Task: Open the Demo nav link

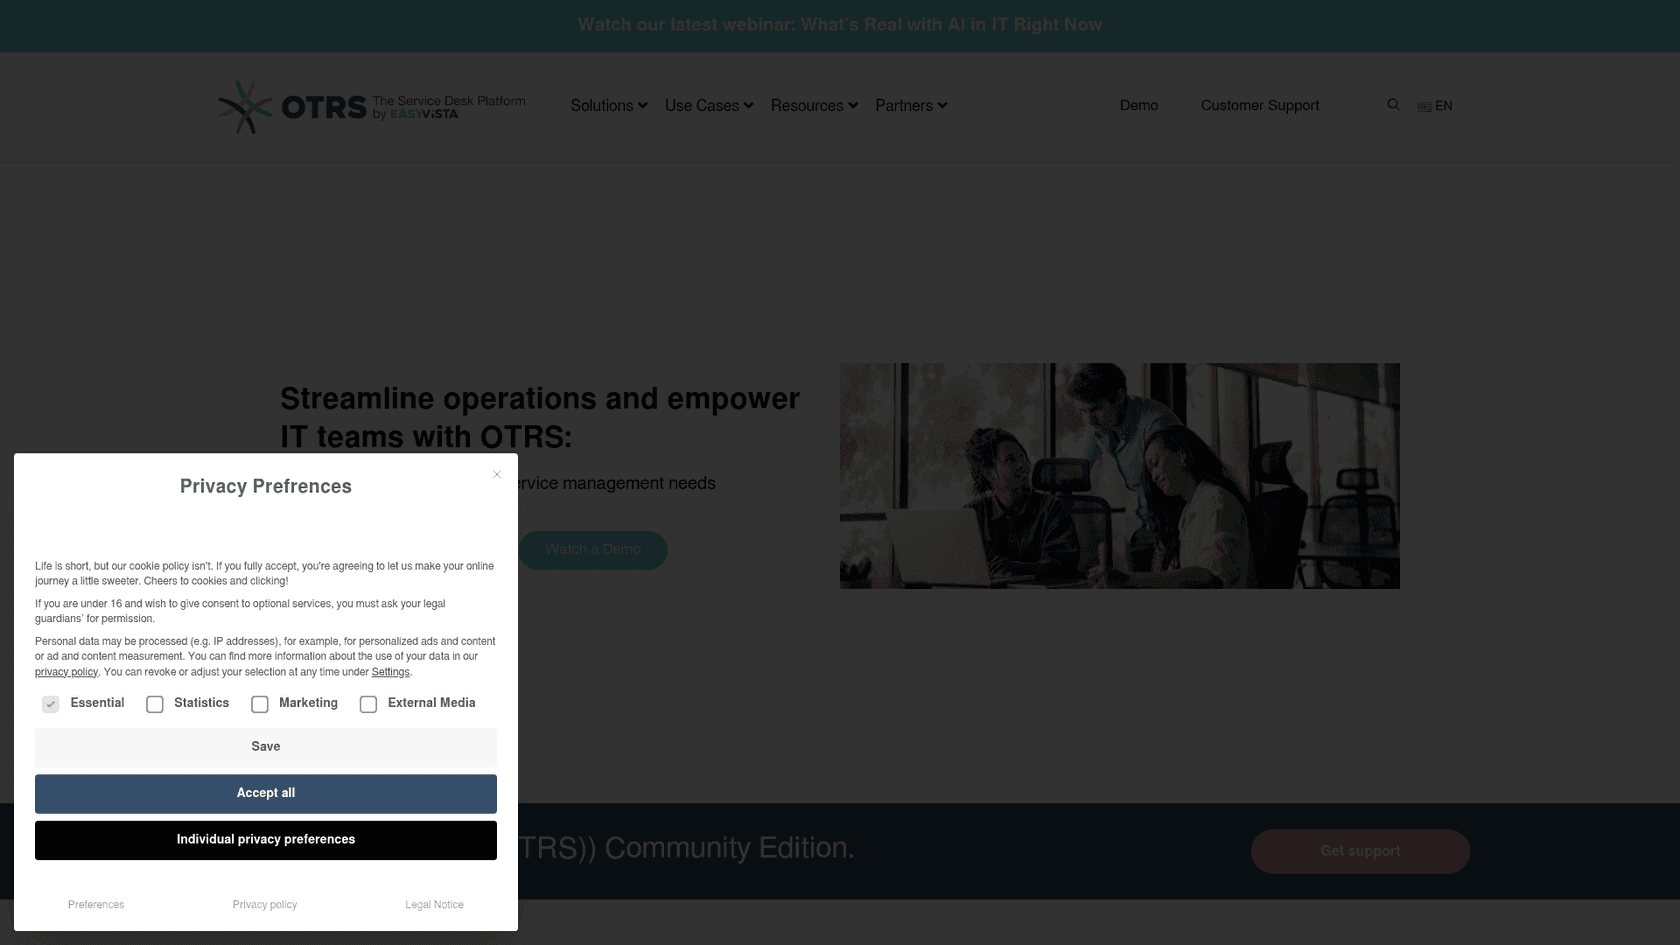Action: [x=1139, y=106]
